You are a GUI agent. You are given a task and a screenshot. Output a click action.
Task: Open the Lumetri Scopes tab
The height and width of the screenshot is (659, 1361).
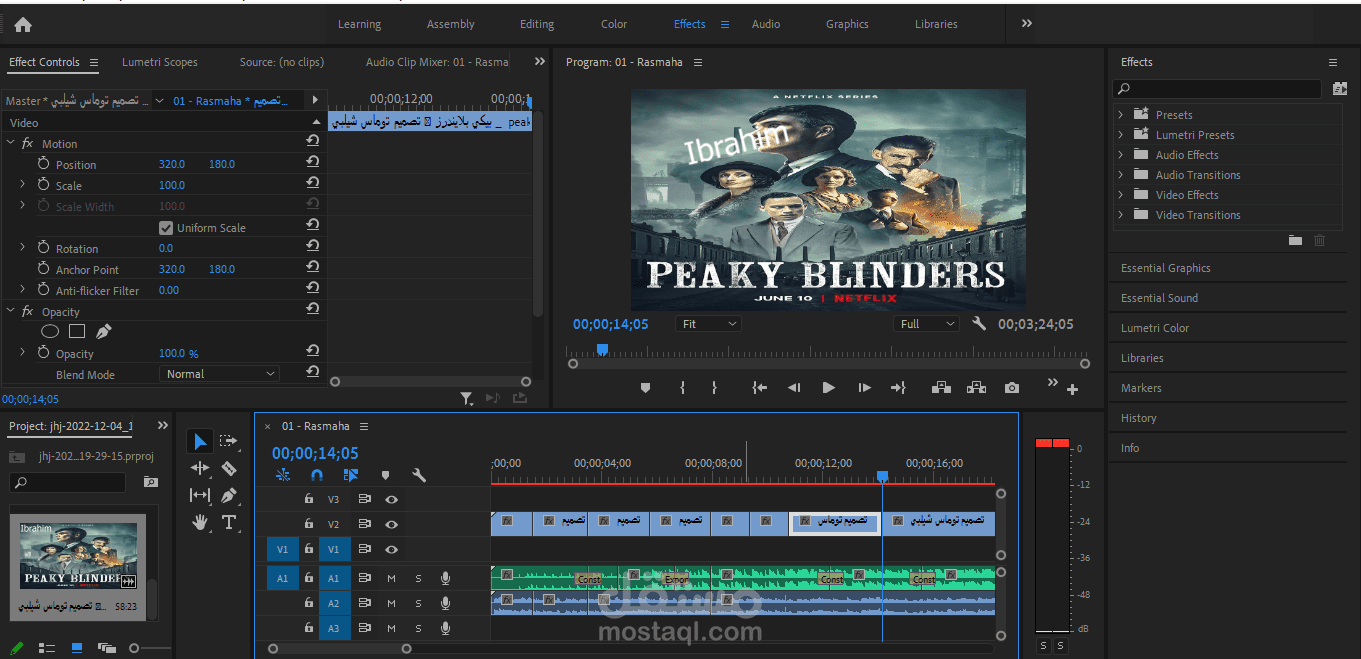(x=160, y=62)
